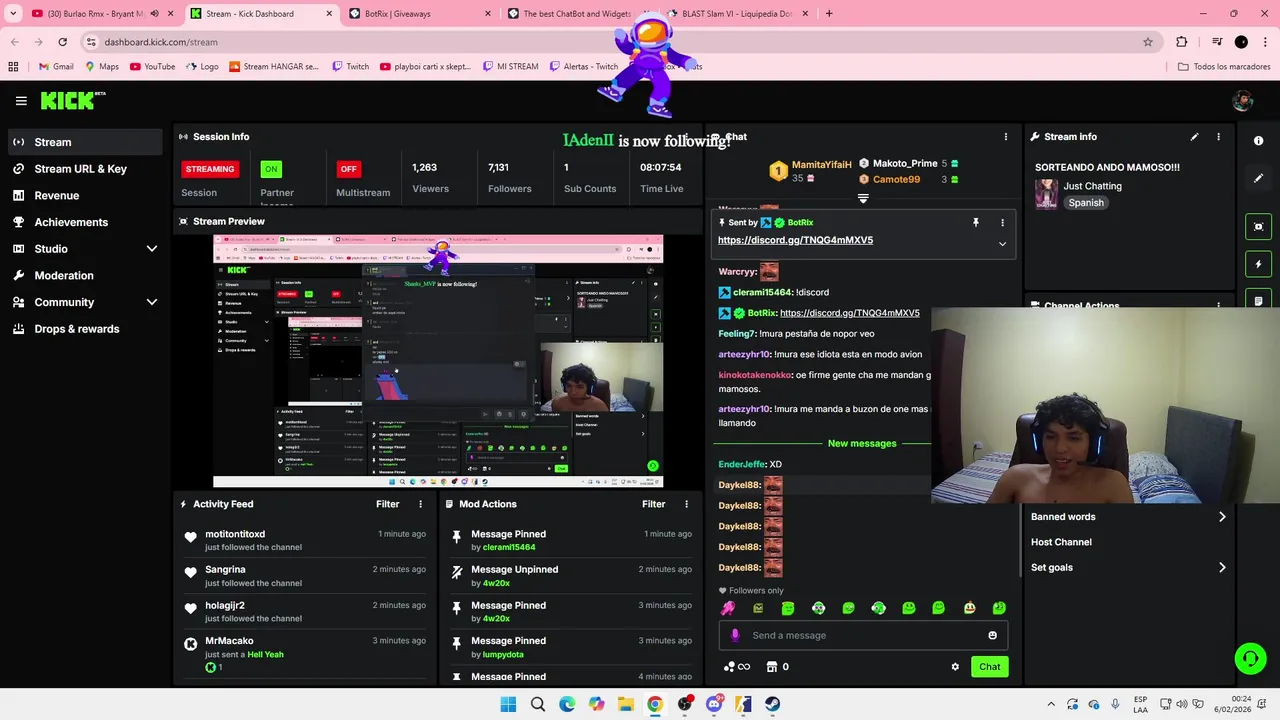
Task: Open the Moderation page
Action: [x=85, y=276]
